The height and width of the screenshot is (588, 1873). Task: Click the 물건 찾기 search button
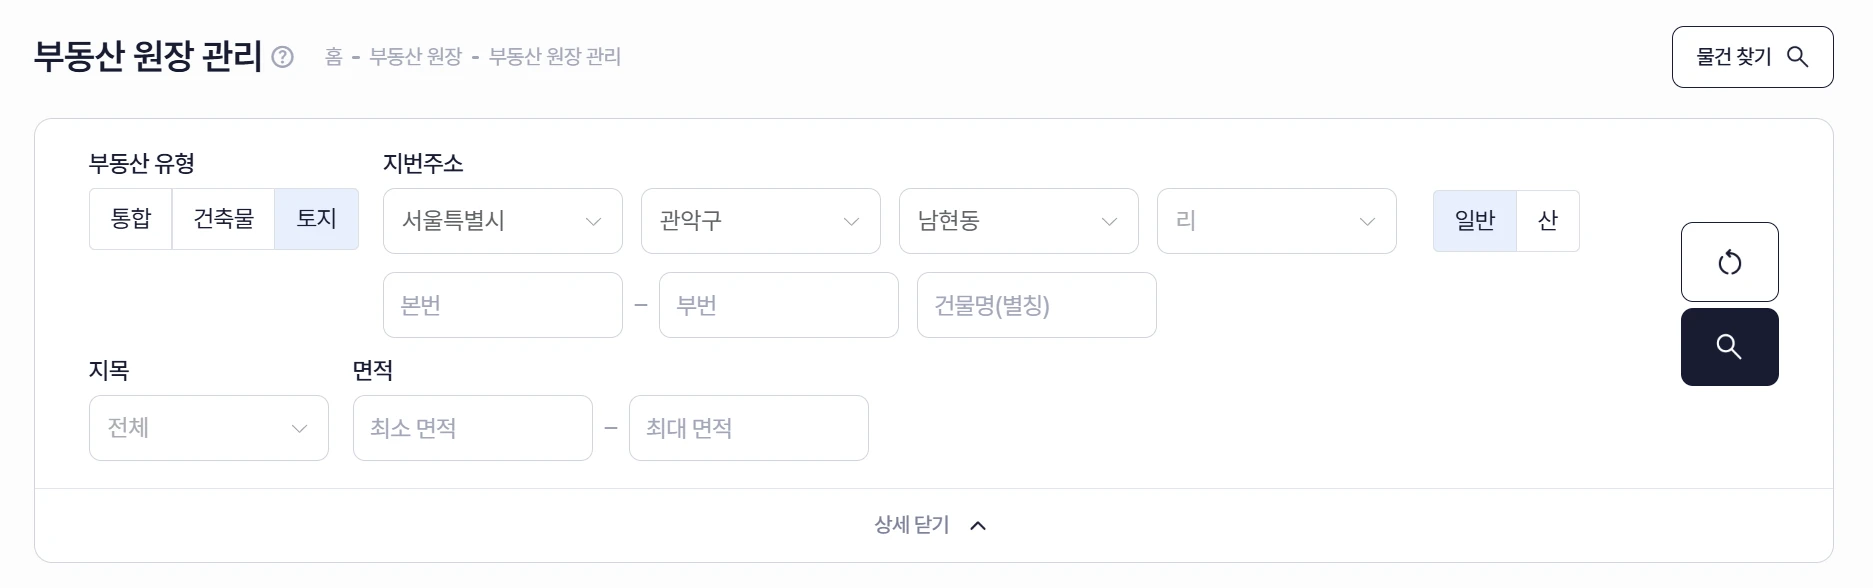click(1752, 57)
